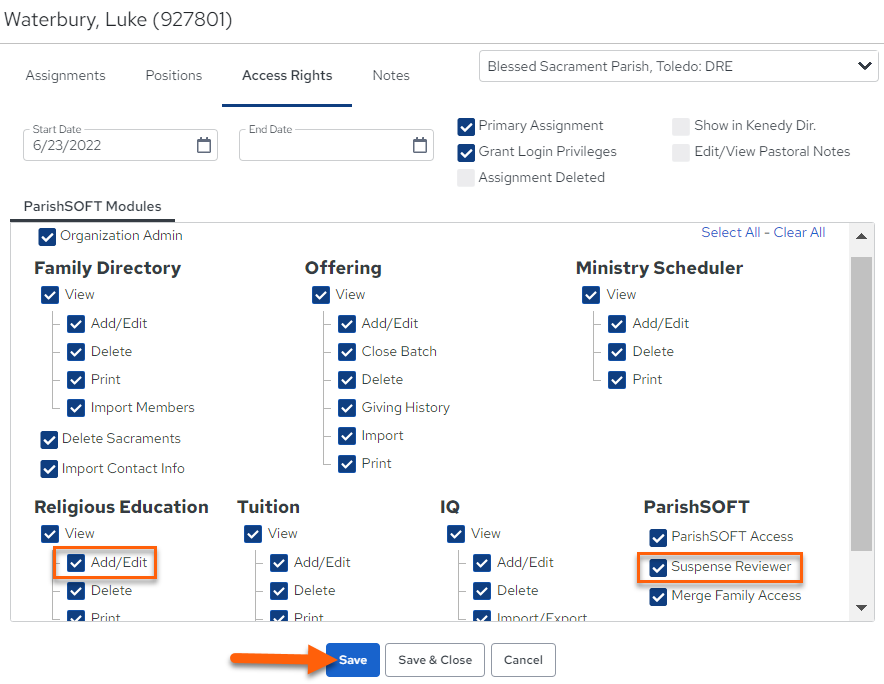Image resolution: width=884 pixels, height=684 pixels.
Task: Toggle Religious Education View checkbox
Action: [x=50, y=534]
